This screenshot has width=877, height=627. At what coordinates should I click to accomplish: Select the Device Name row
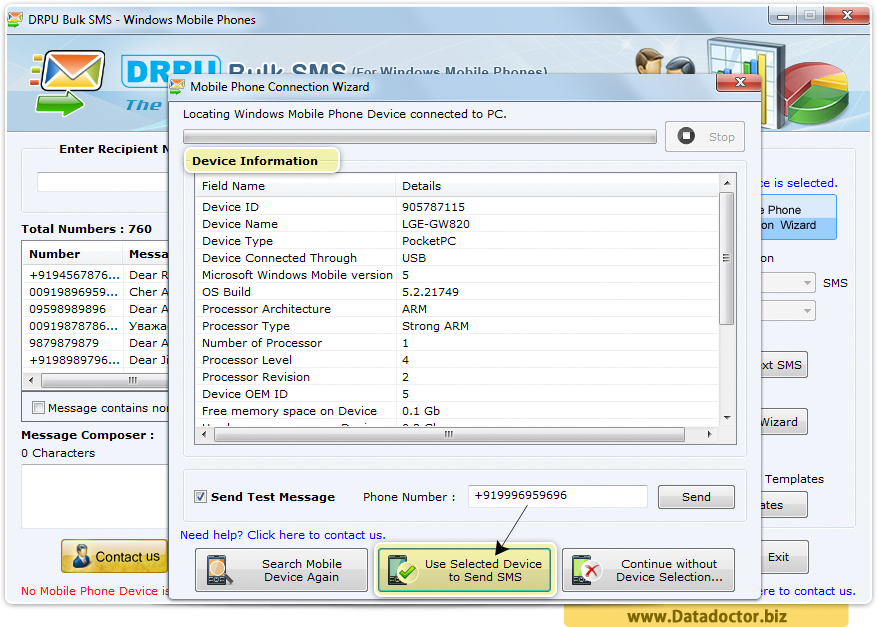pyautogui.click(x=457, y=224)
